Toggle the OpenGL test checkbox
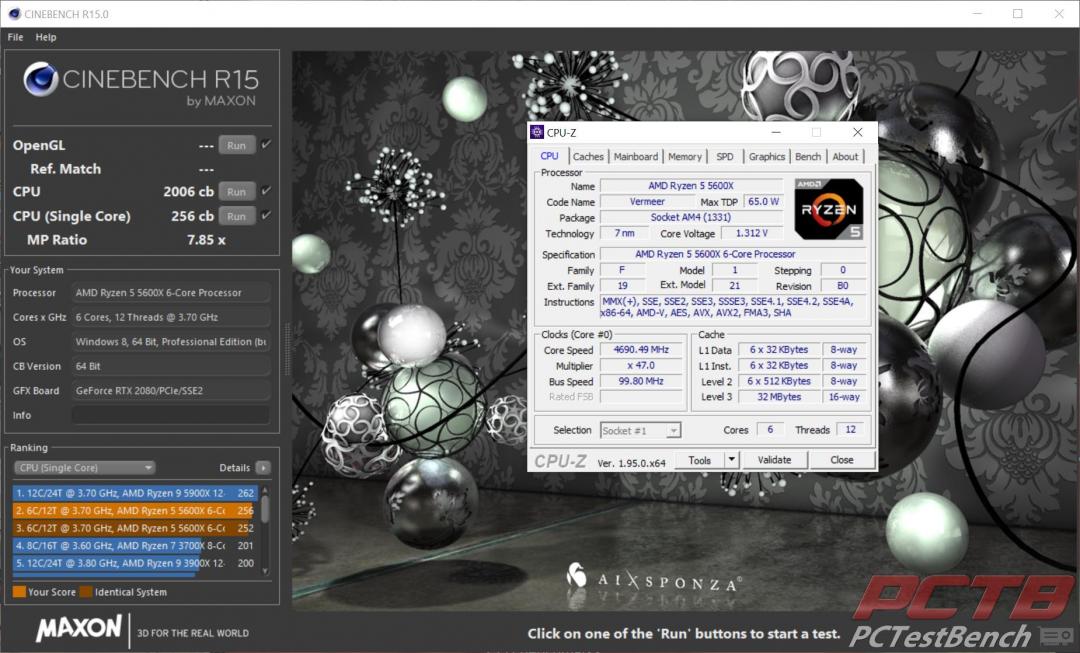Viewport: 1080px width, 653px height. click(x=266, y=145)
